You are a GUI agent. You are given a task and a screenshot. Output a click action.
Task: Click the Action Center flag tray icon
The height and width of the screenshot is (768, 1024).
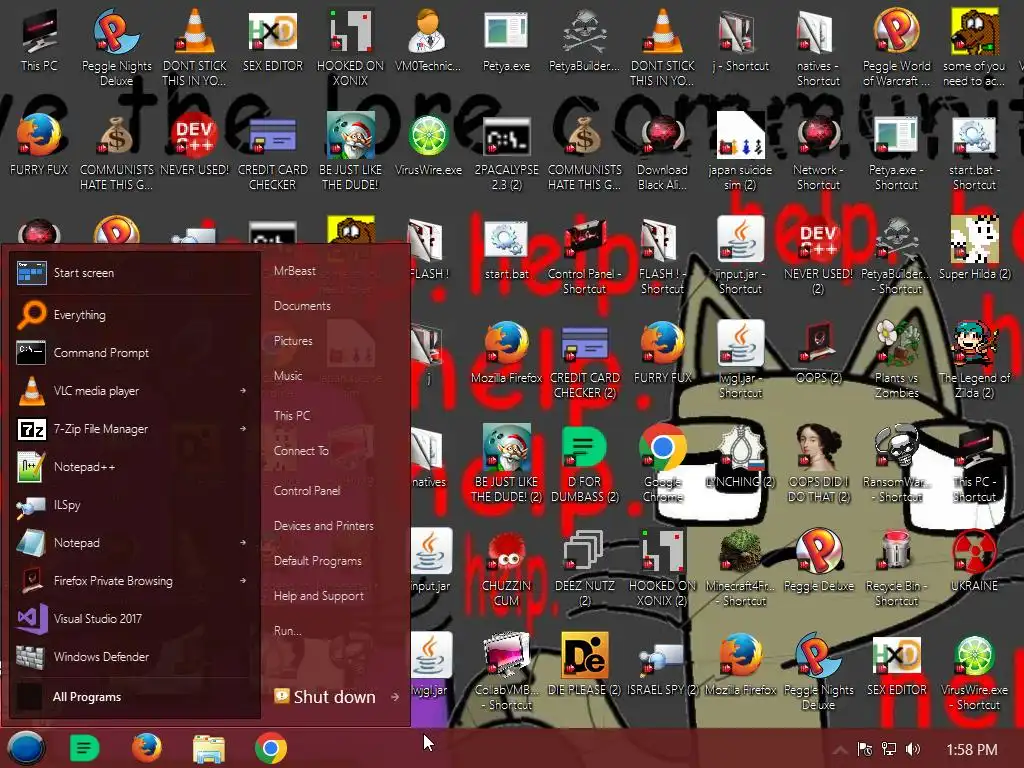(x=865, y=749)
